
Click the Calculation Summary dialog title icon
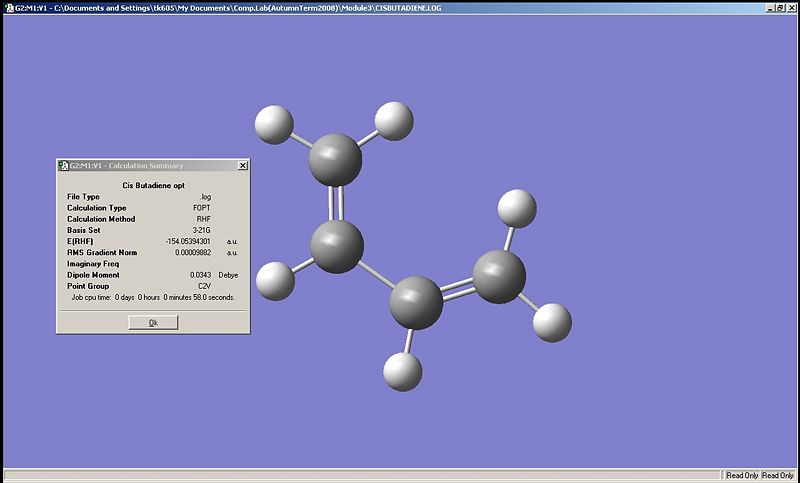pos(64,165)
